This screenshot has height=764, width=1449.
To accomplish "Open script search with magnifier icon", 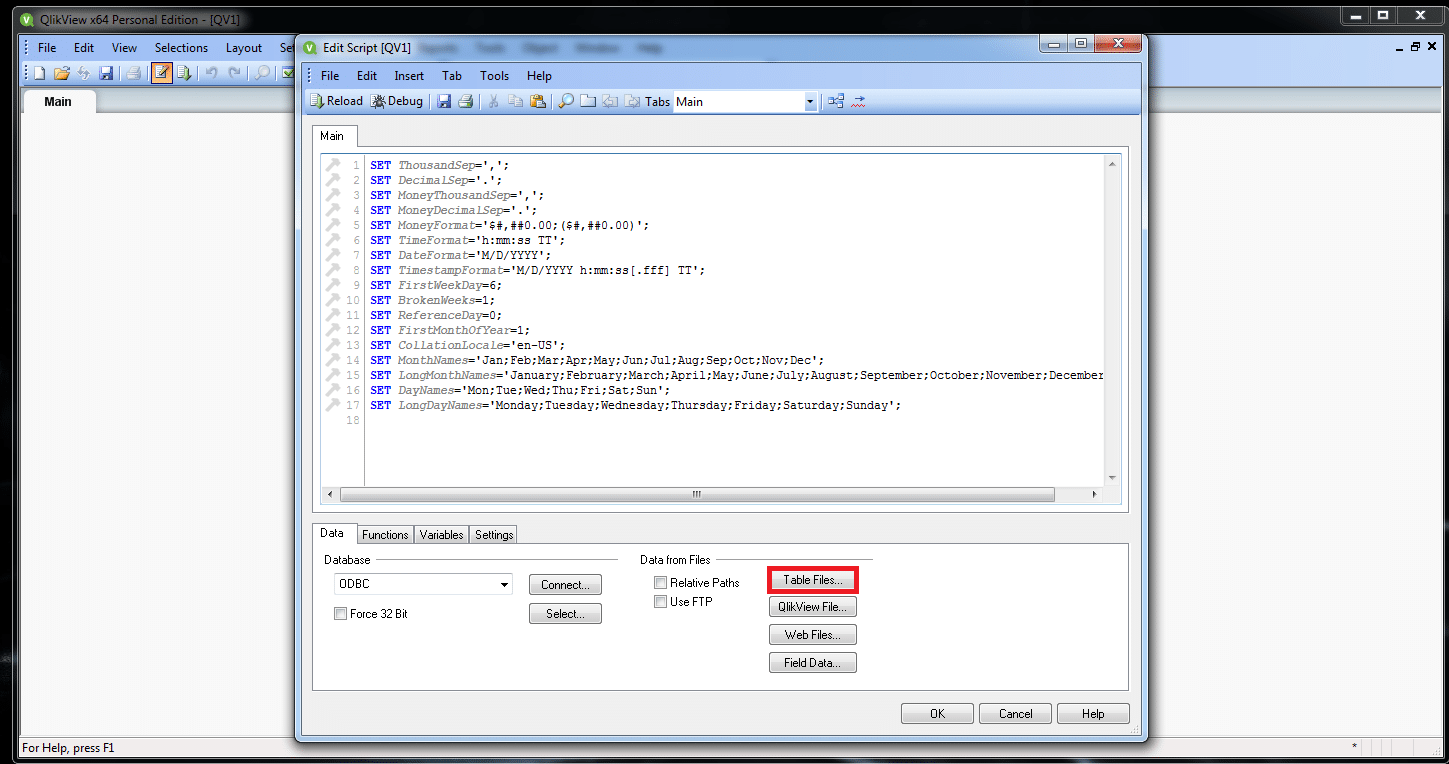I will (565, 101).
